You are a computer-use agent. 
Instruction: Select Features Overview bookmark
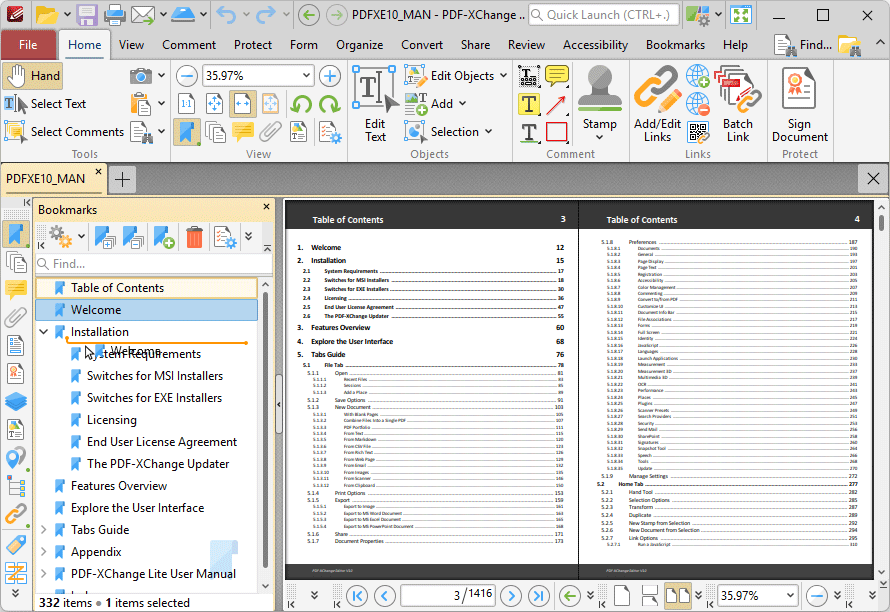119,486
